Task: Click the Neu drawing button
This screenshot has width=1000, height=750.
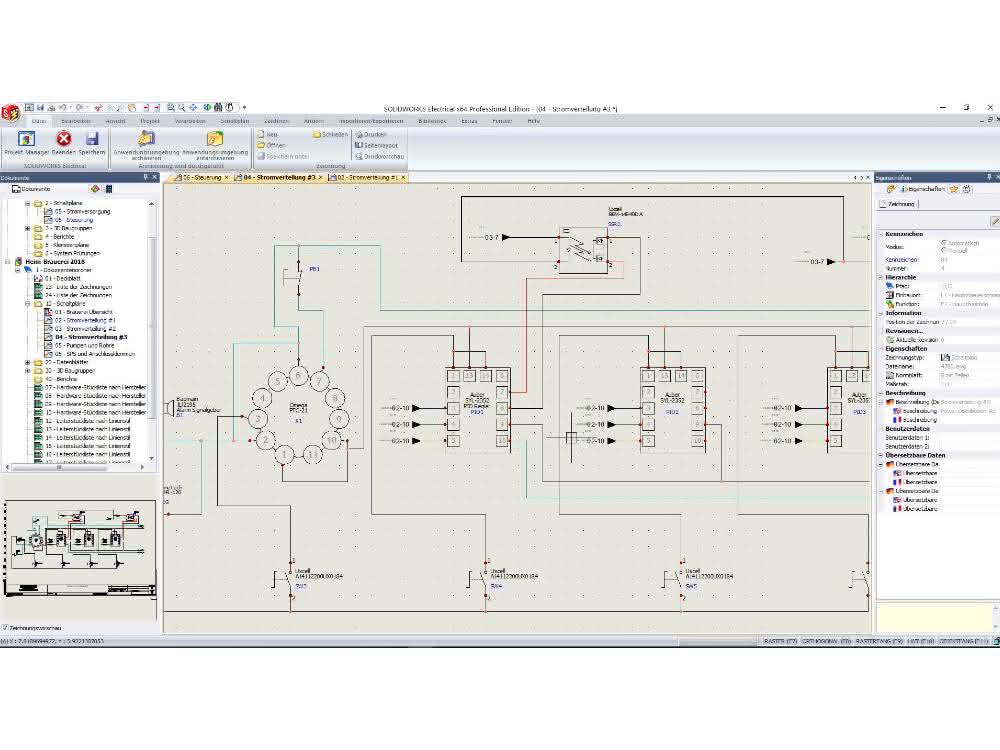Action: pyautogui.click(x=268, y=135)
